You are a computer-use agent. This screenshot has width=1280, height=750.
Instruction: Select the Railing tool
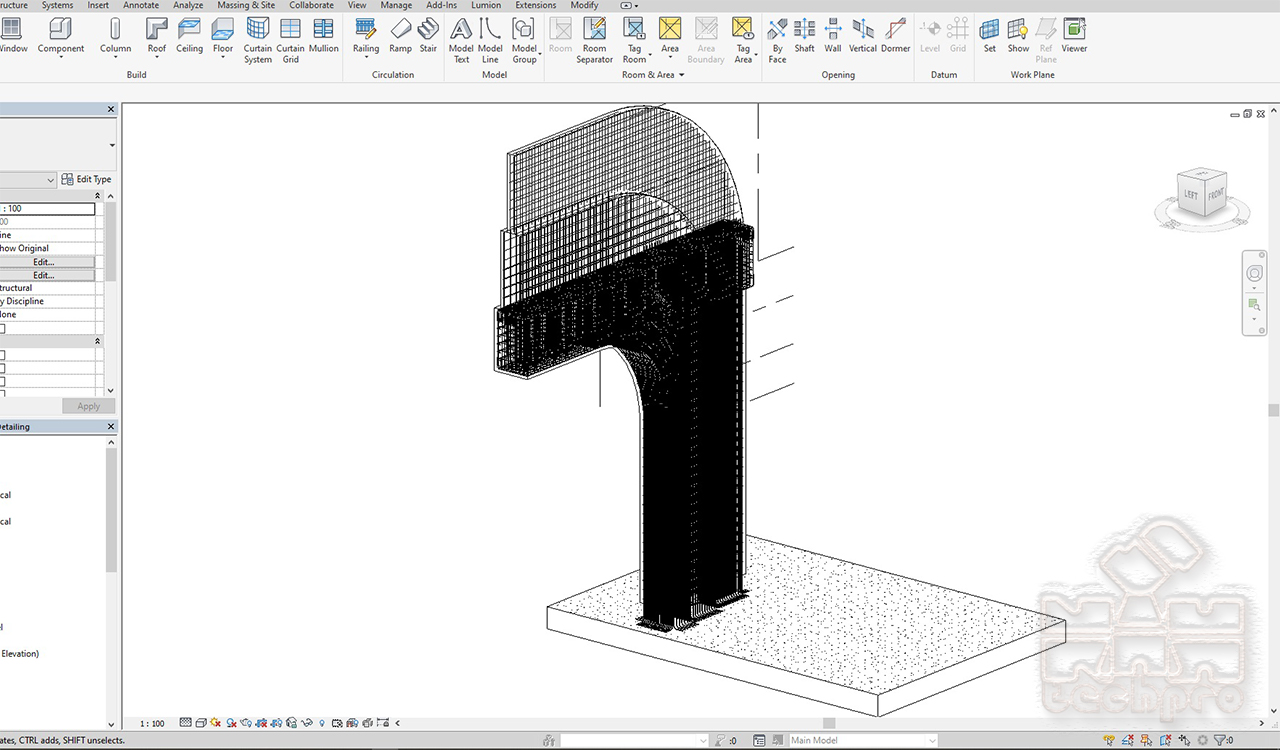coord(366,36)
